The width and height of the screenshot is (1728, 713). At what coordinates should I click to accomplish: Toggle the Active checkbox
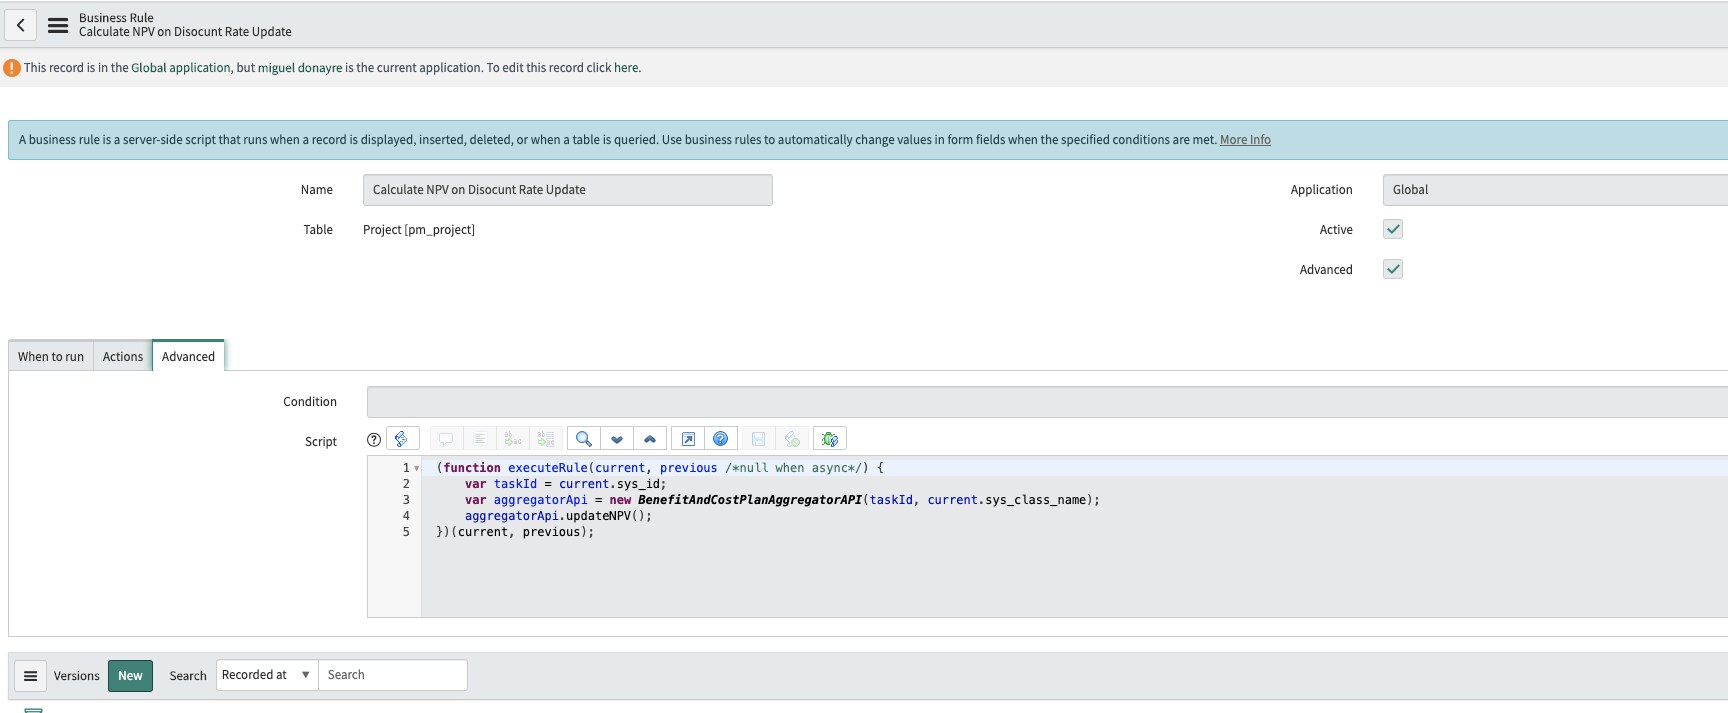point(1393,229)
